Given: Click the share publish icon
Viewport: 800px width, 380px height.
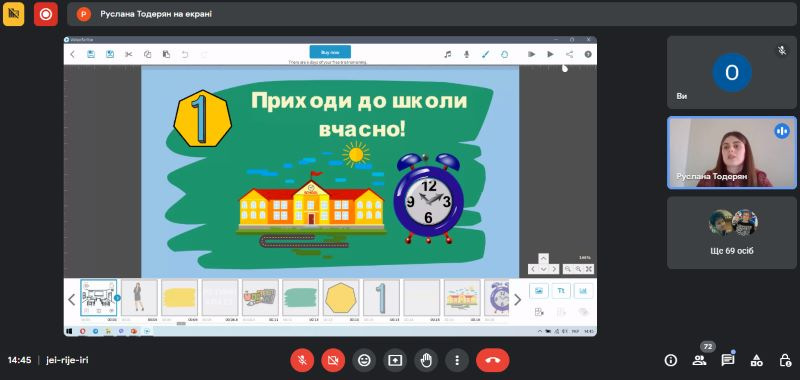Looking at the screenshot, I should click(x=569, y=54).
